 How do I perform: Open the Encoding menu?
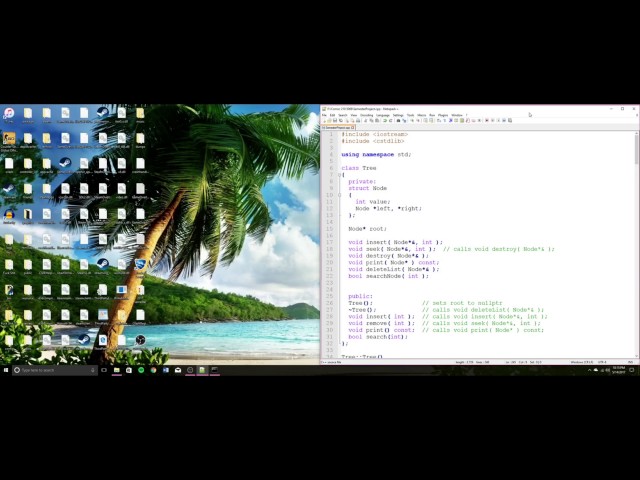367,115
